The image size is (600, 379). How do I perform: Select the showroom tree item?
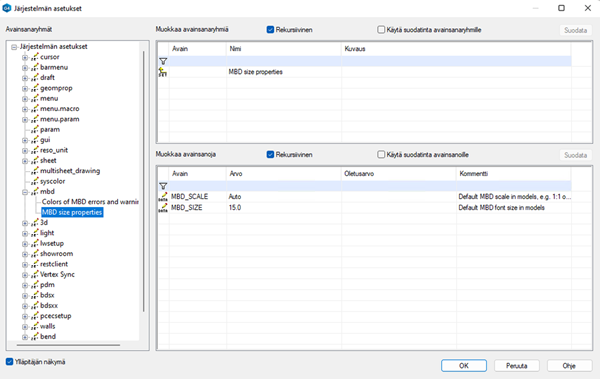[x=56, y=254]
